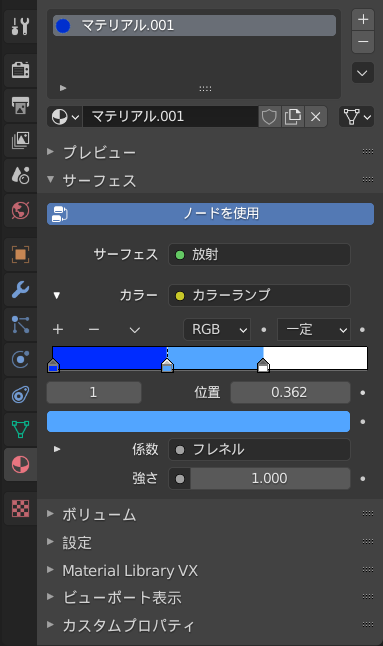Expand the プレビュー panel
This screenshot has height=646, width=383.
tap(50, 152)
